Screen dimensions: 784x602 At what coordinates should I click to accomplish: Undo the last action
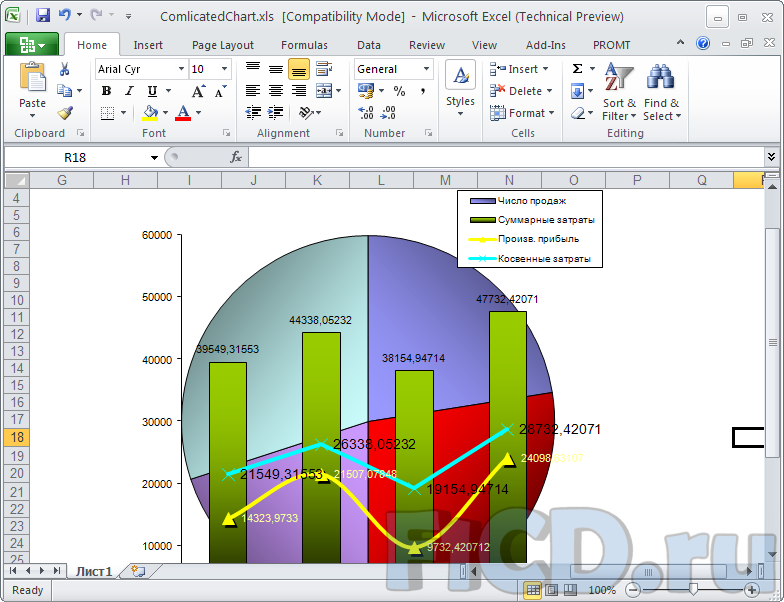point(64,15)
